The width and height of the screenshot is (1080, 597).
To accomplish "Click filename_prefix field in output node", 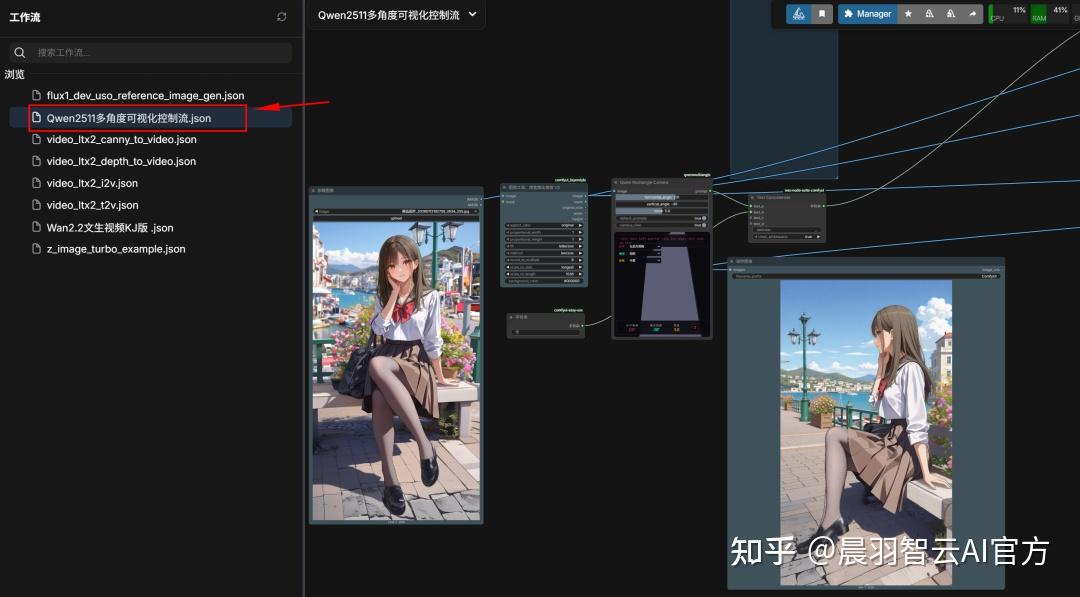I will [x=866, y=276].
